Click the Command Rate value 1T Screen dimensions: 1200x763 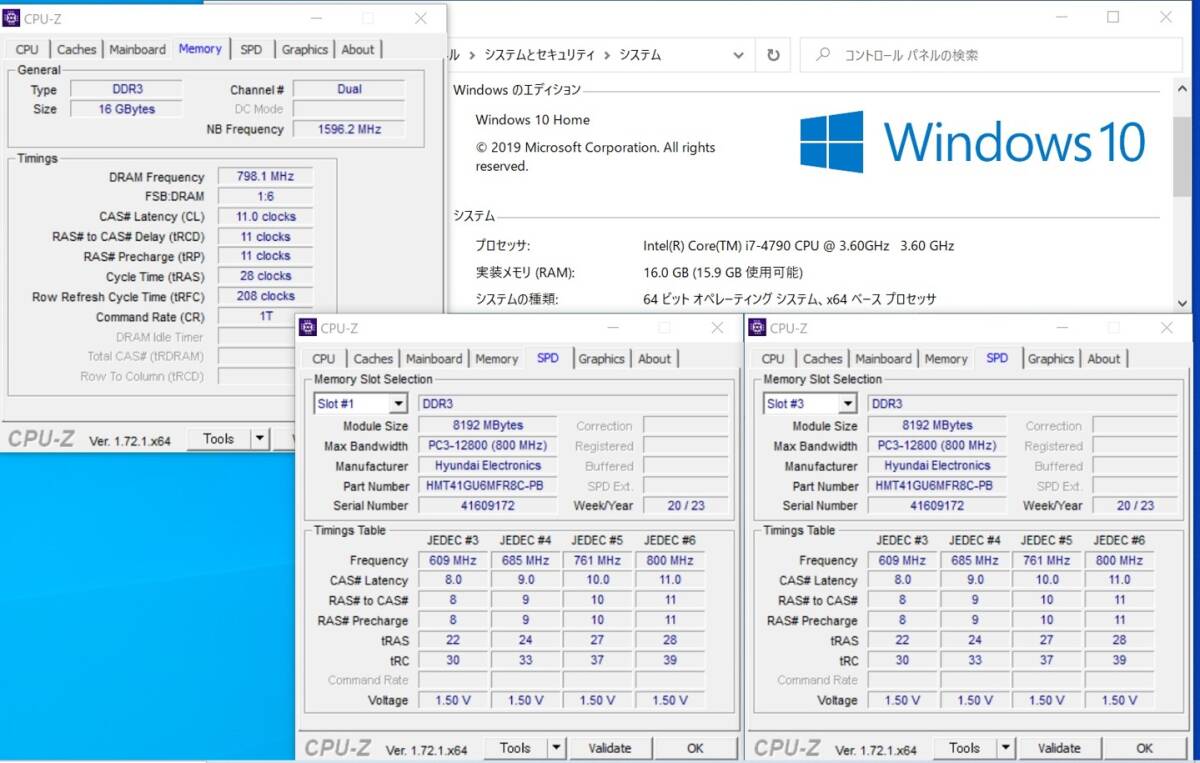pyautogui.click(x=265, y=316)
